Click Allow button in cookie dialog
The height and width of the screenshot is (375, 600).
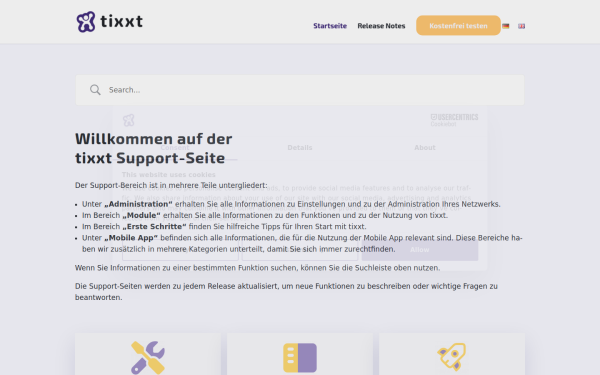[420, 250]
